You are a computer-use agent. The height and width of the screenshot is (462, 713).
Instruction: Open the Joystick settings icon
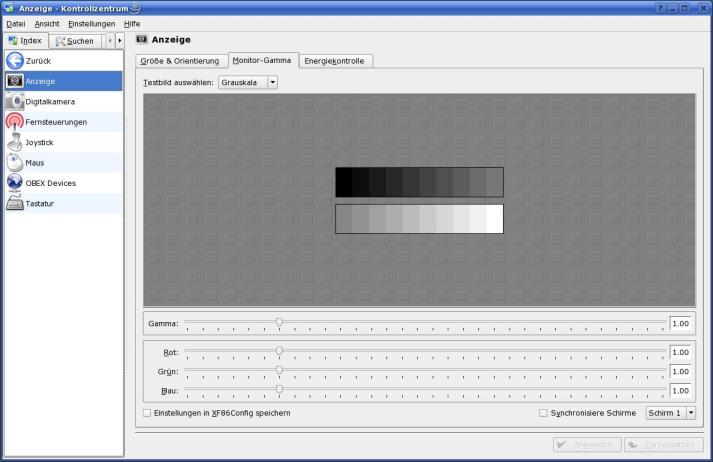[x=15, y=142]
